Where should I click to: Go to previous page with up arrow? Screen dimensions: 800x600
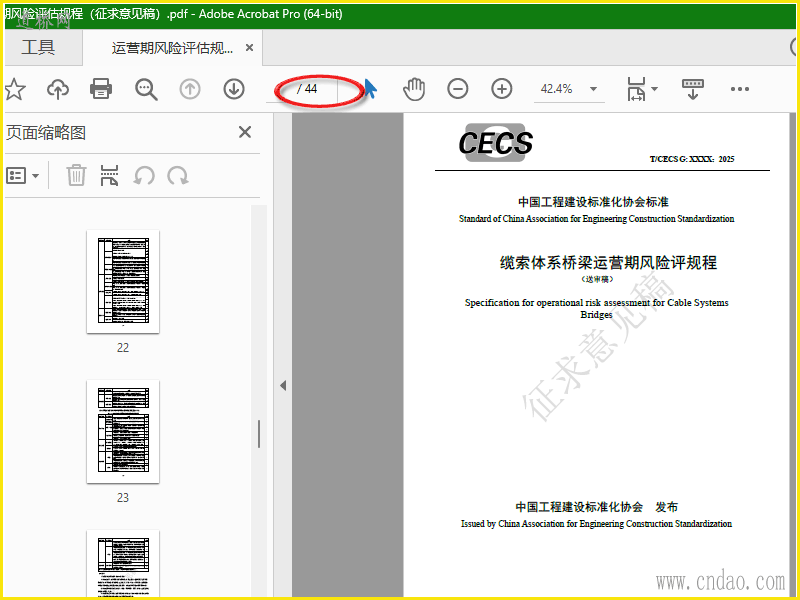click(x=190, y=89)
